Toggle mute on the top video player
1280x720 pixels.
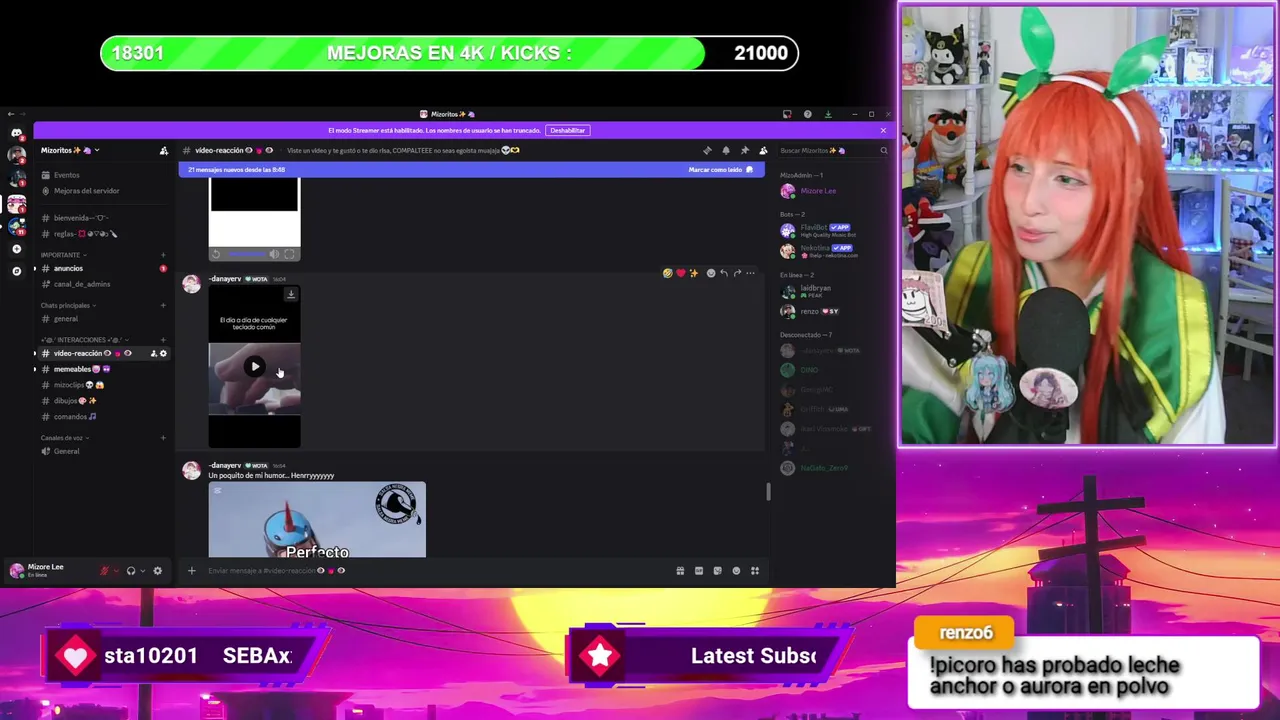[274, 254]
